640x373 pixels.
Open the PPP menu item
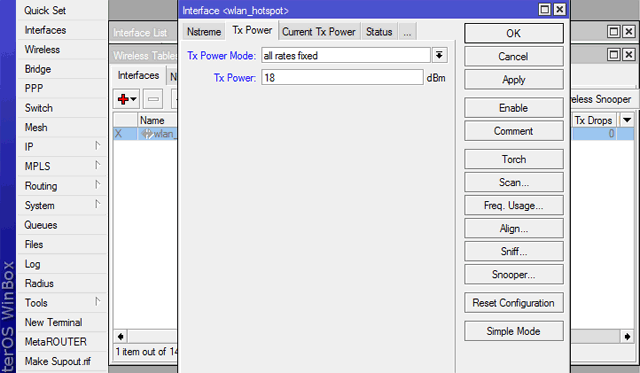tap(62, 88)
